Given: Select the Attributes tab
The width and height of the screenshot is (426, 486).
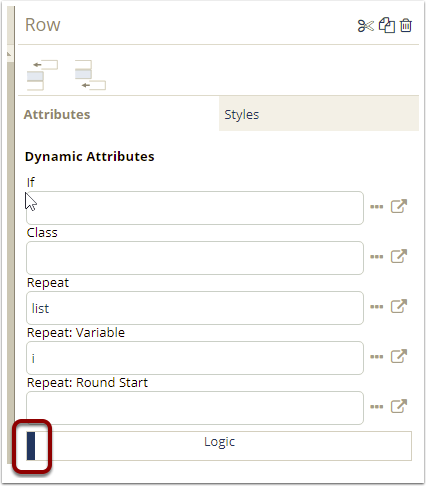Looking at the screenshot, I should (x=119, y=114).
